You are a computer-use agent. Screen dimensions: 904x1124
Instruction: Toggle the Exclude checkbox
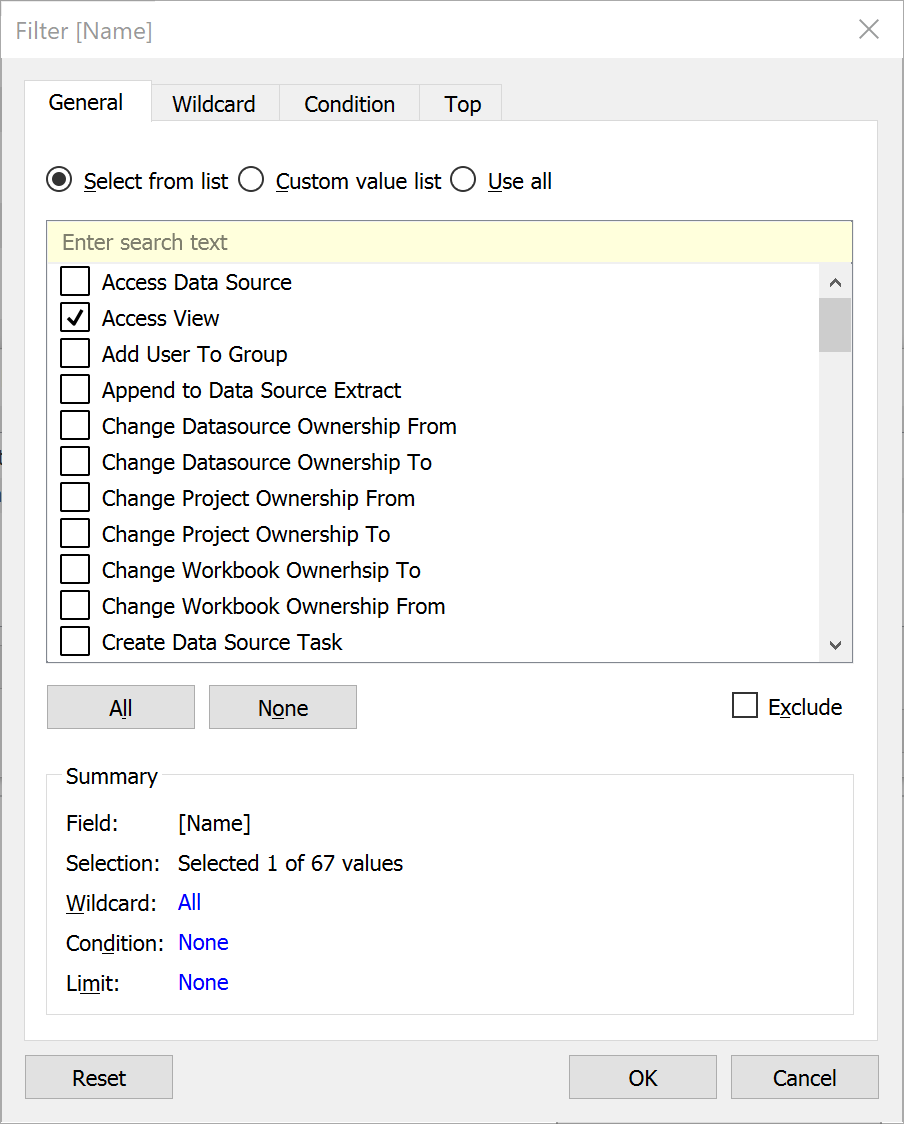(745, 705)
